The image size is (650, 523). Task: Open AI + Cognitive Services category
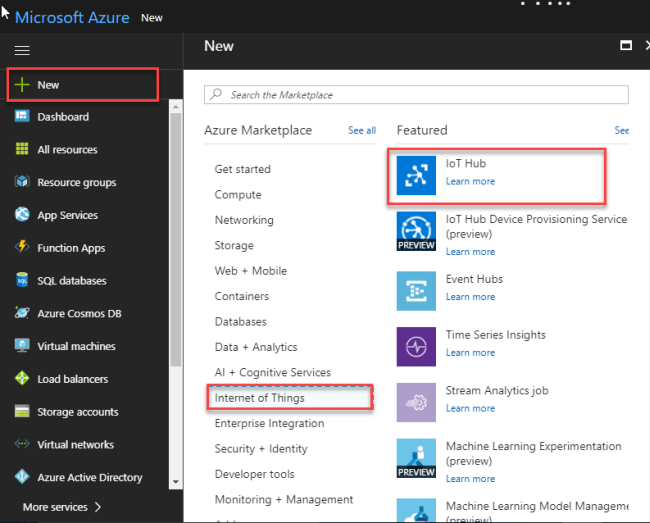(272, 373)
